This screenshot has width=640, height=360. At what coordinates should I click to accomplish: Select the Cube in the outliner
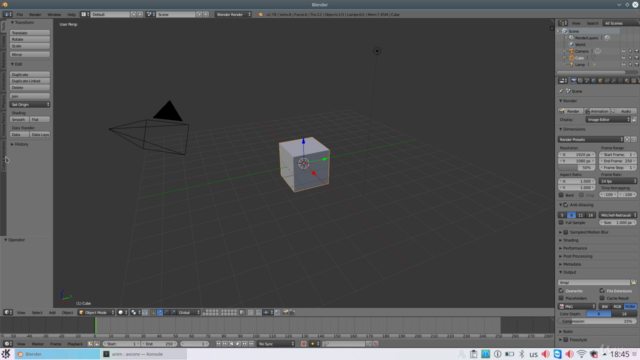579,58
